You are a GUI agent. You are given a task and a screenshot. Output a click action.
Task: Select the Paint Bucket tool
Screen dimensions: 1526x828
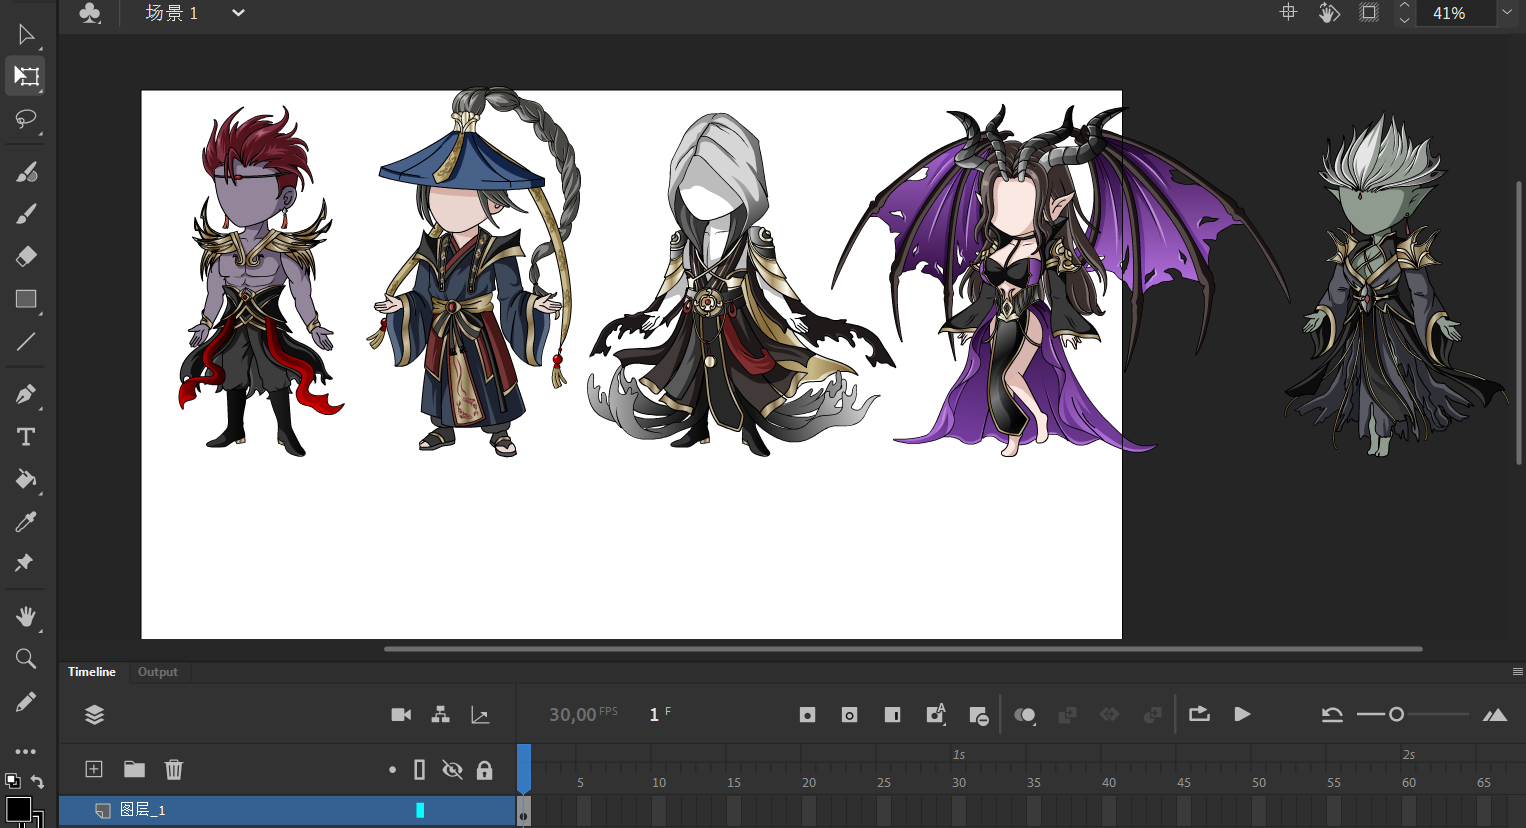tap(26, 480)
